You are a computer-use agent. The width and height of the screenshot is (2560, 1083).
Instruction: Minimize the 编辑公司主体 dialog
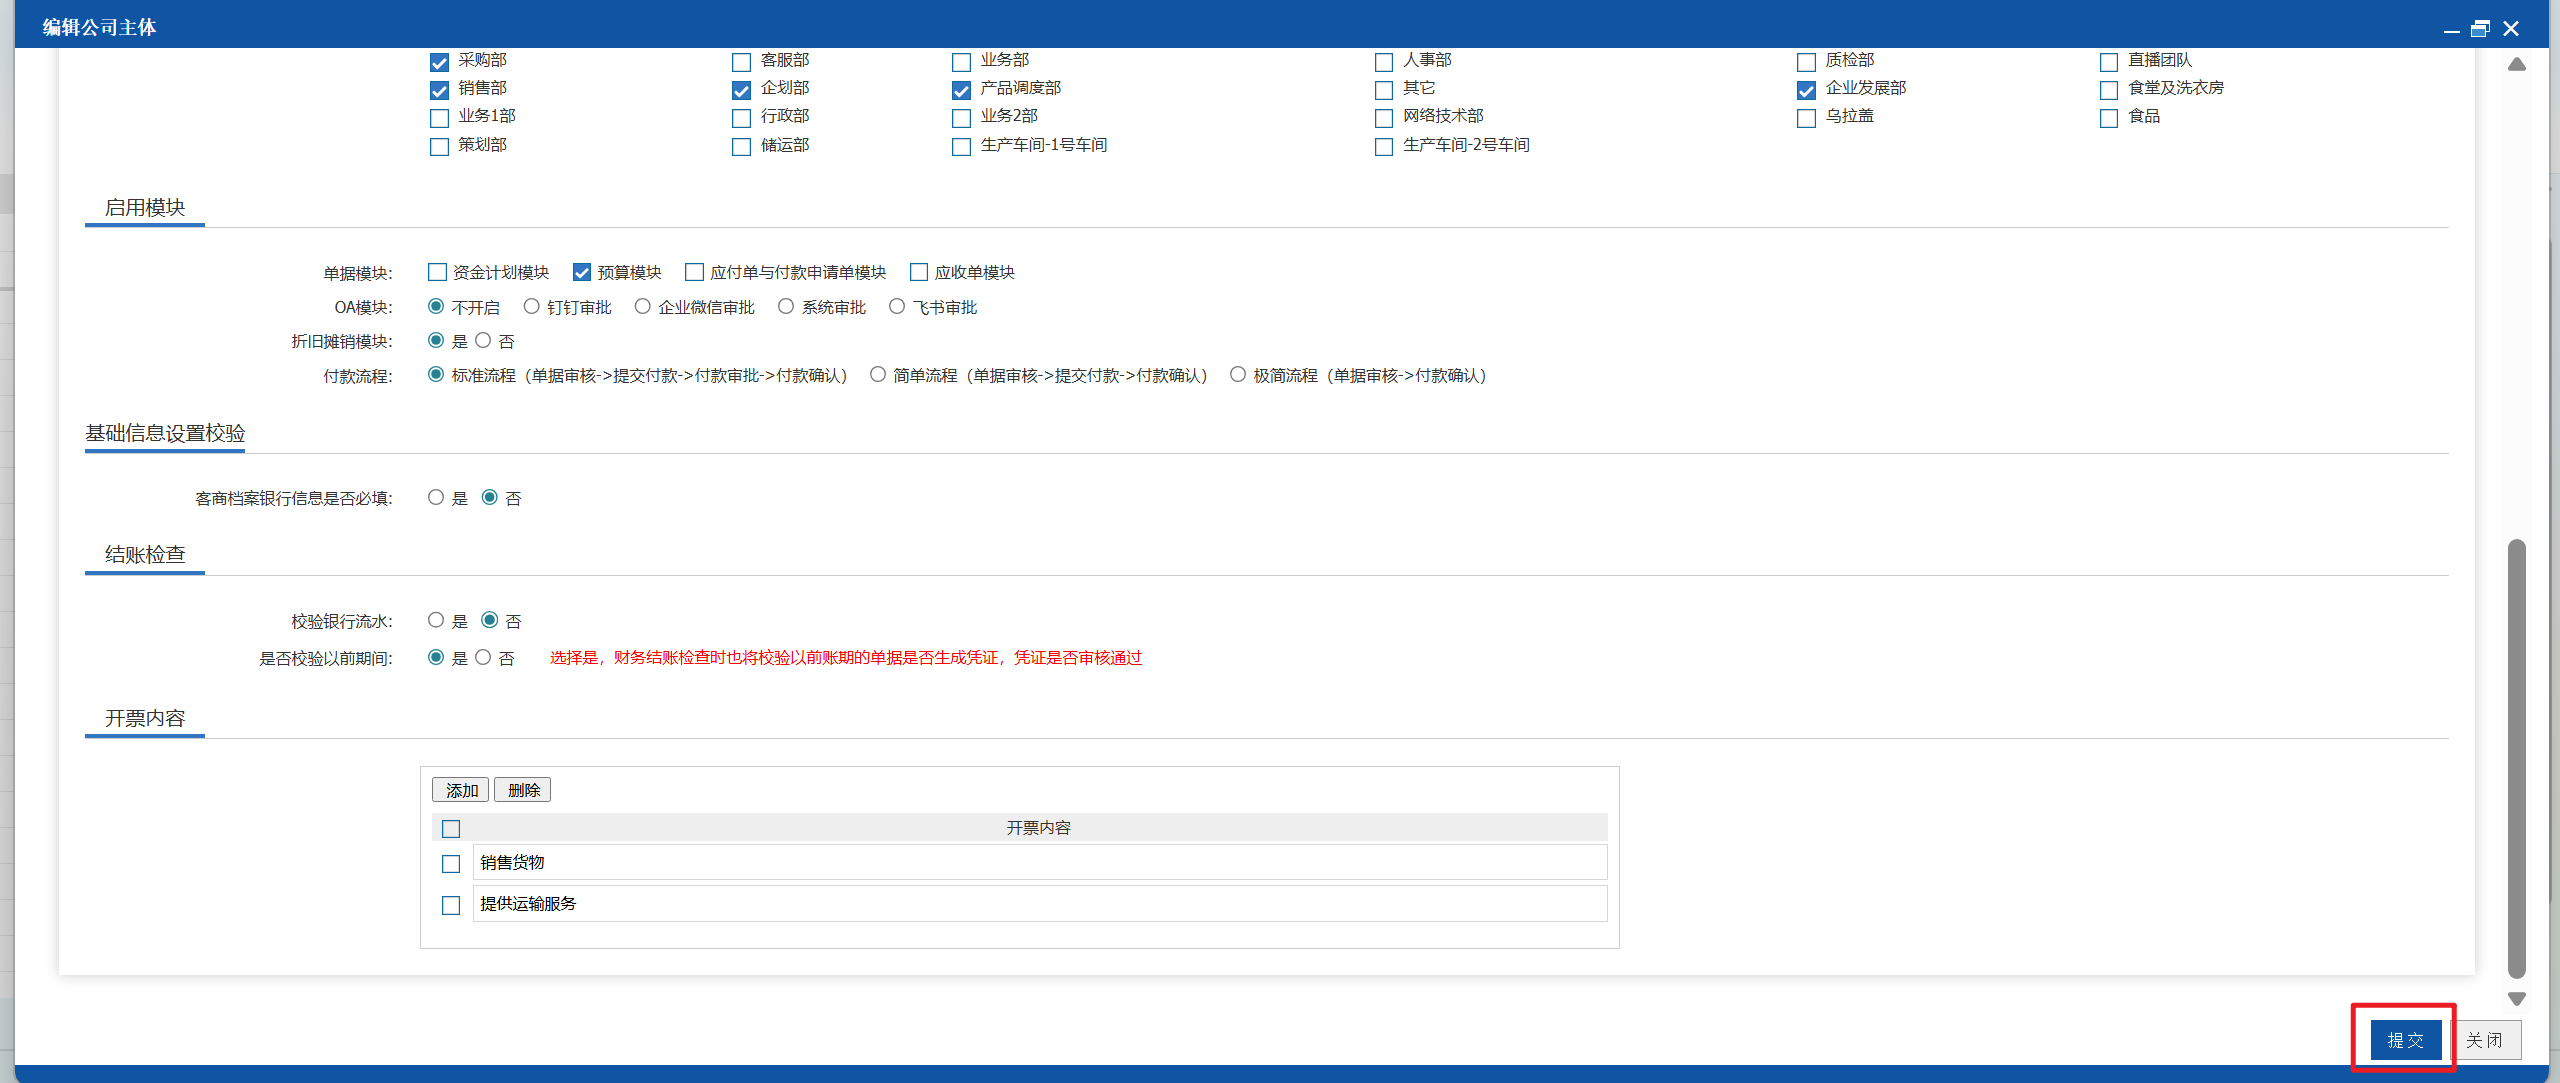(2451, 30)
